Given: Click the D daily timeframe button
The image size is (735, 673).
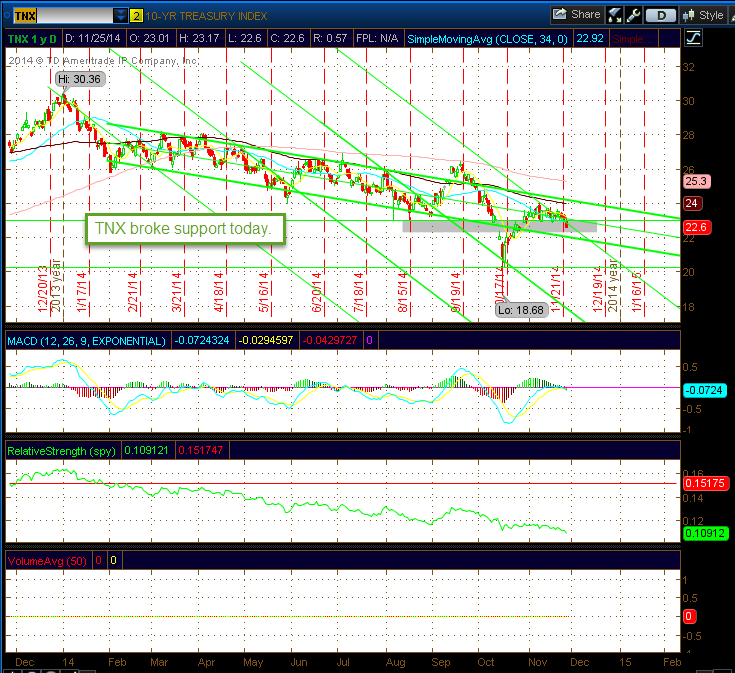Looking at the screenshot, I should (x=661, y=15).
